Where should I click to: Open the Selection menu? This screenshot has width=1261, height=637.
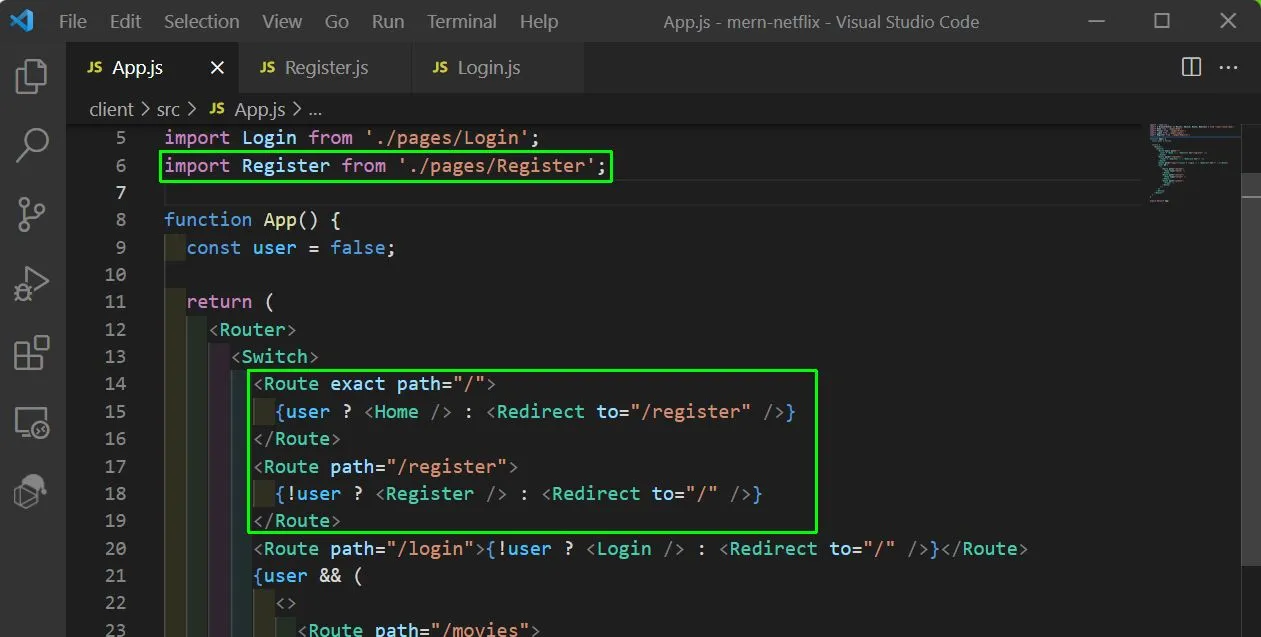coord(201,21)
